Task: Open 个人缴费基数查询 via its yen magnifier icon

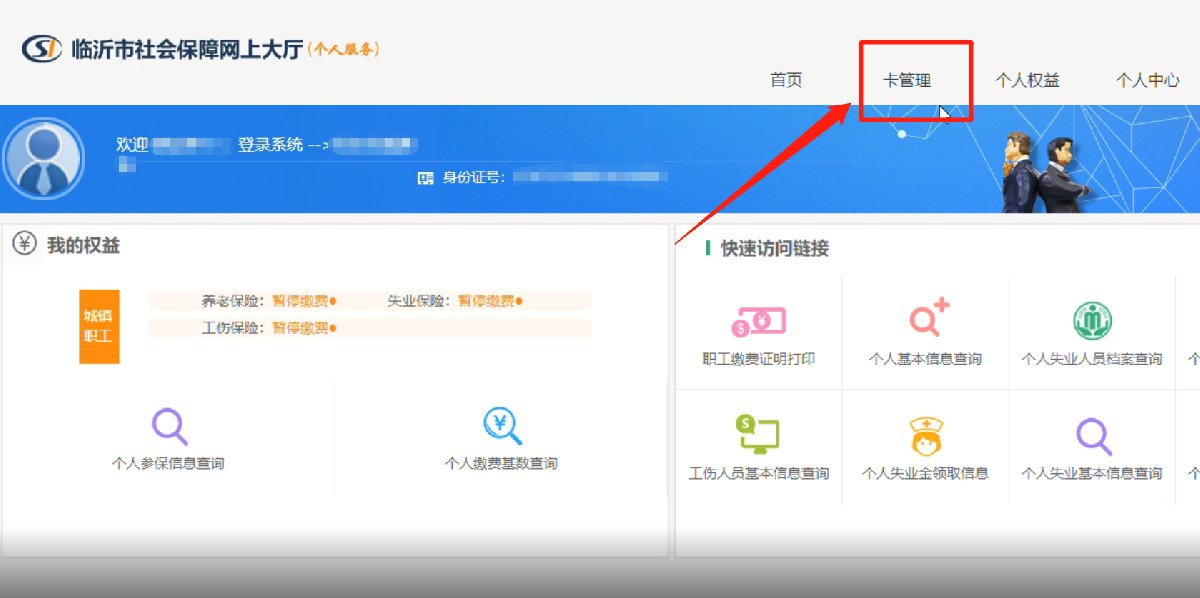Action: pos(502,425)
